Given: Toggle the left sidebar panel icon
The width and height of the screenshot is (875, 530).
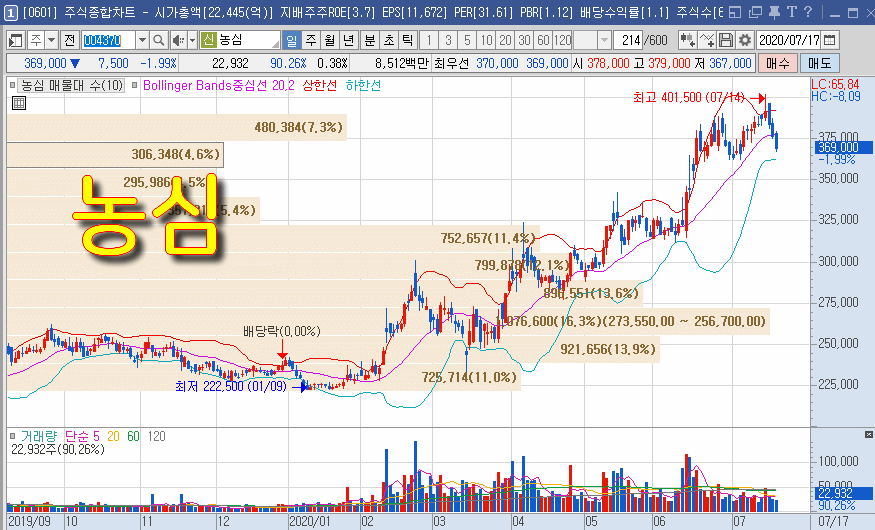Looking at the screenshot, I should 15,40.
